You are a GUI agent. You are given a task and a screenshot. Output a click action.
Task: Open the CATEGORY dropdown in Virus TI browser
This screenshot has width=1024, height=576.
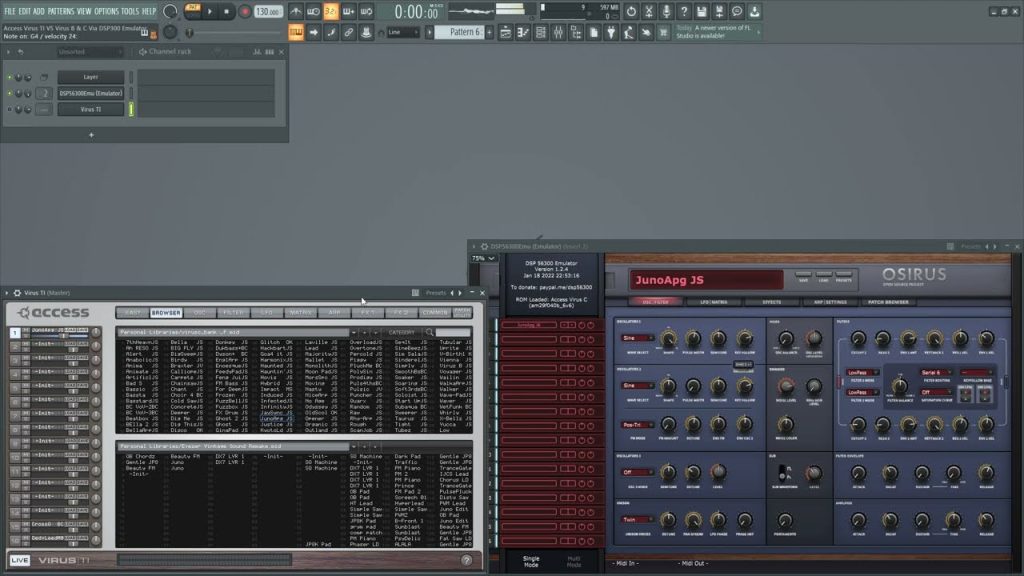coord(401,332)
